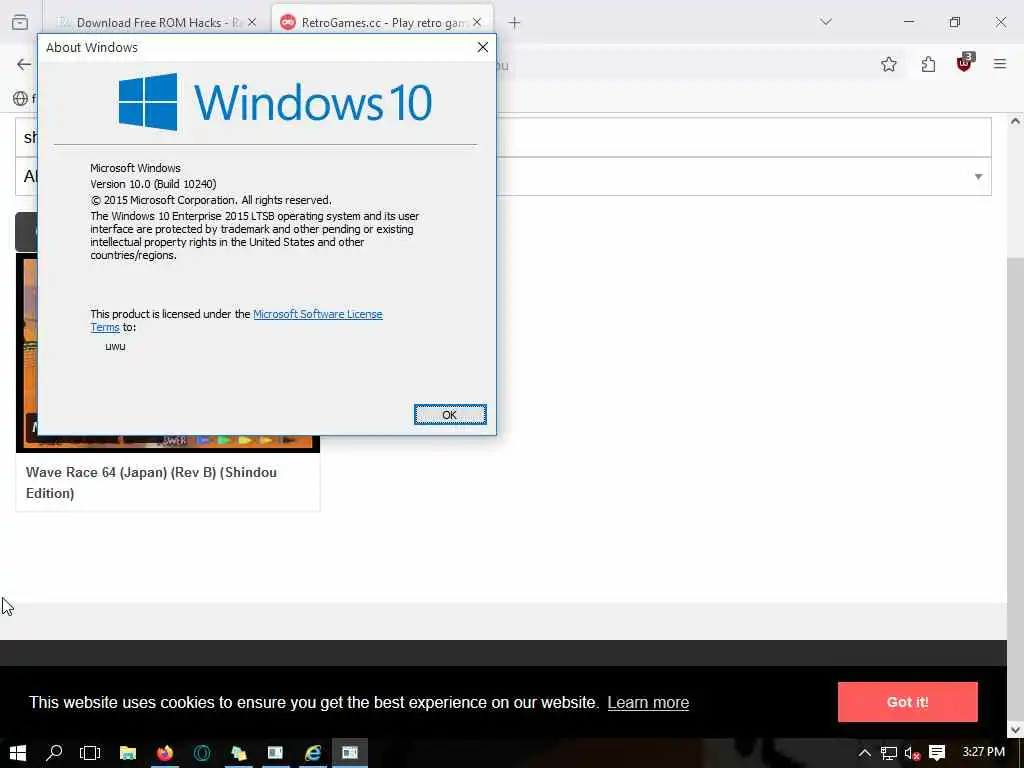Click the Wave Race 64 thumbnail
1024x768 pixels.
pos(168,353)
